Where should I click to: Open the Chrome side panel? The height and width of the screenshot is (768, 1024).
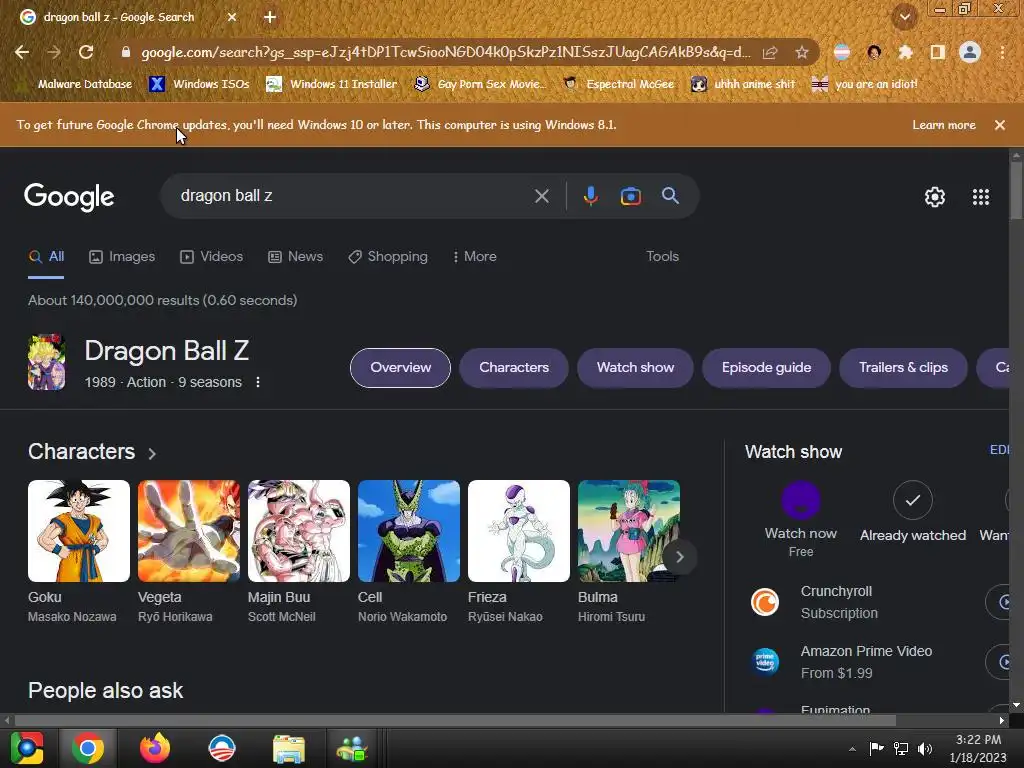point(937,52)
